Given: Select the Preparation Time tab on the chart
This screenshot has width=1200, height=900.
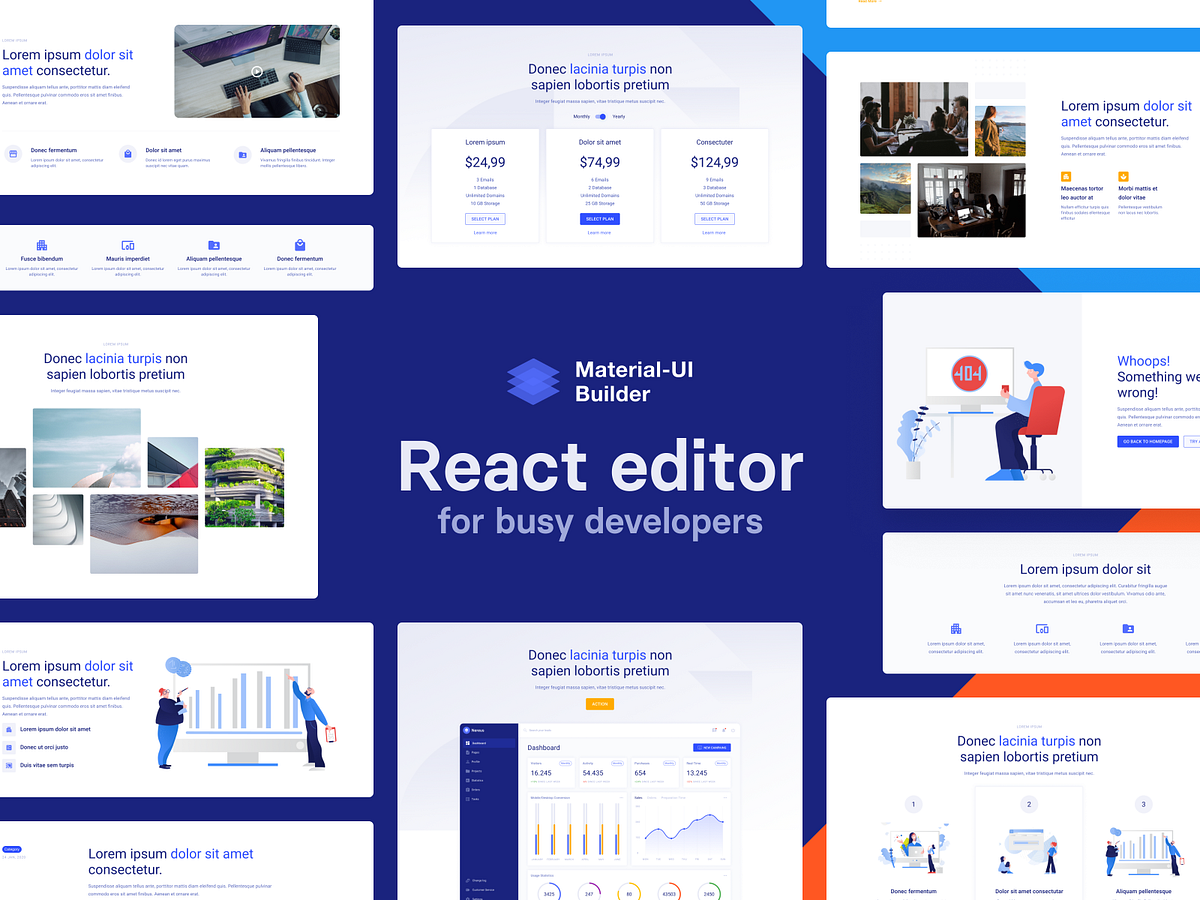Looking at the screenshot, I should (672, 797).
